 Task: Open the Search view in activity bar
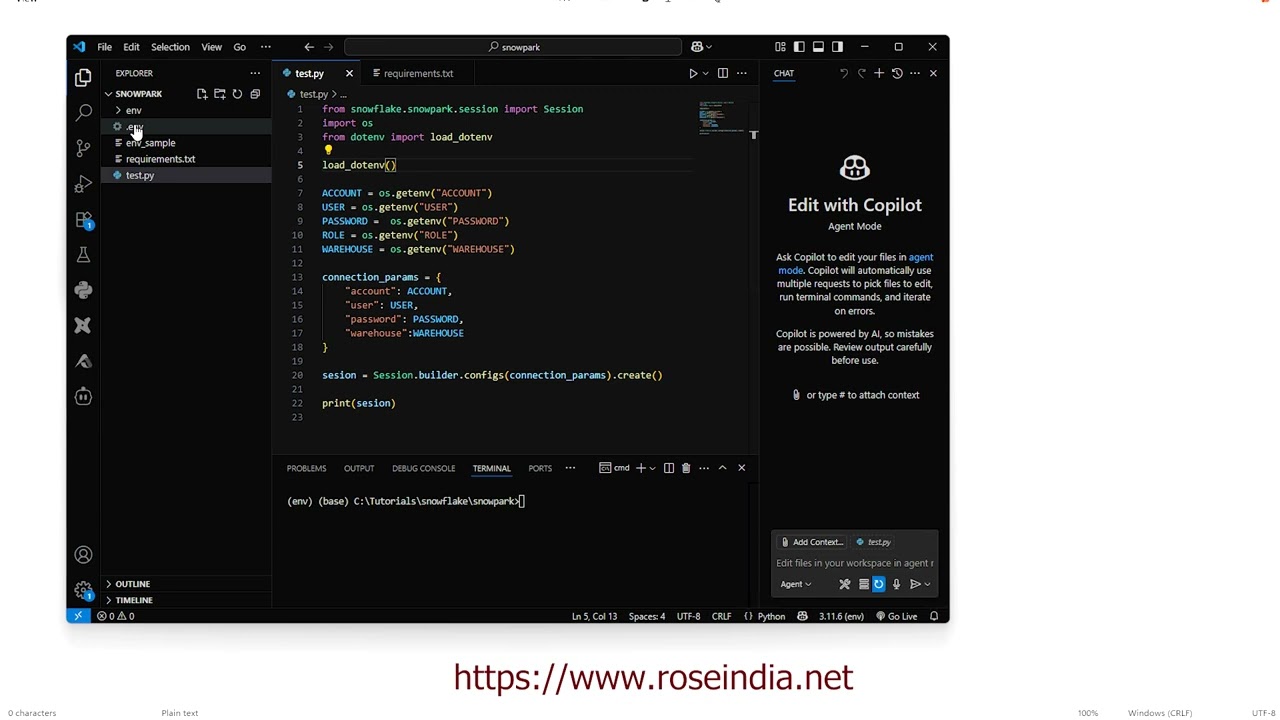click(x=83, y=112)
